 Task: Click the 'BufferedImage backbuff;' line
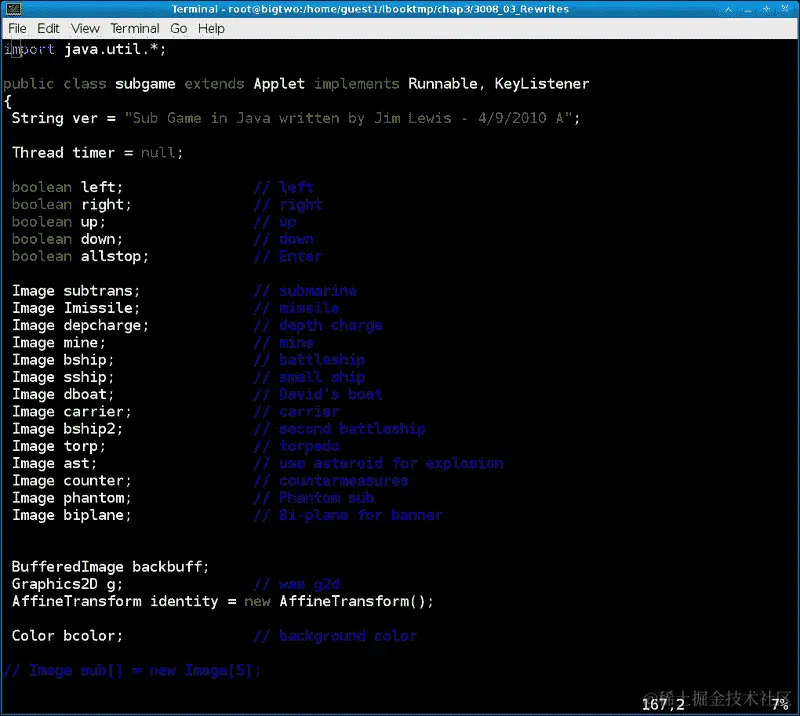(x=110, y=567)
